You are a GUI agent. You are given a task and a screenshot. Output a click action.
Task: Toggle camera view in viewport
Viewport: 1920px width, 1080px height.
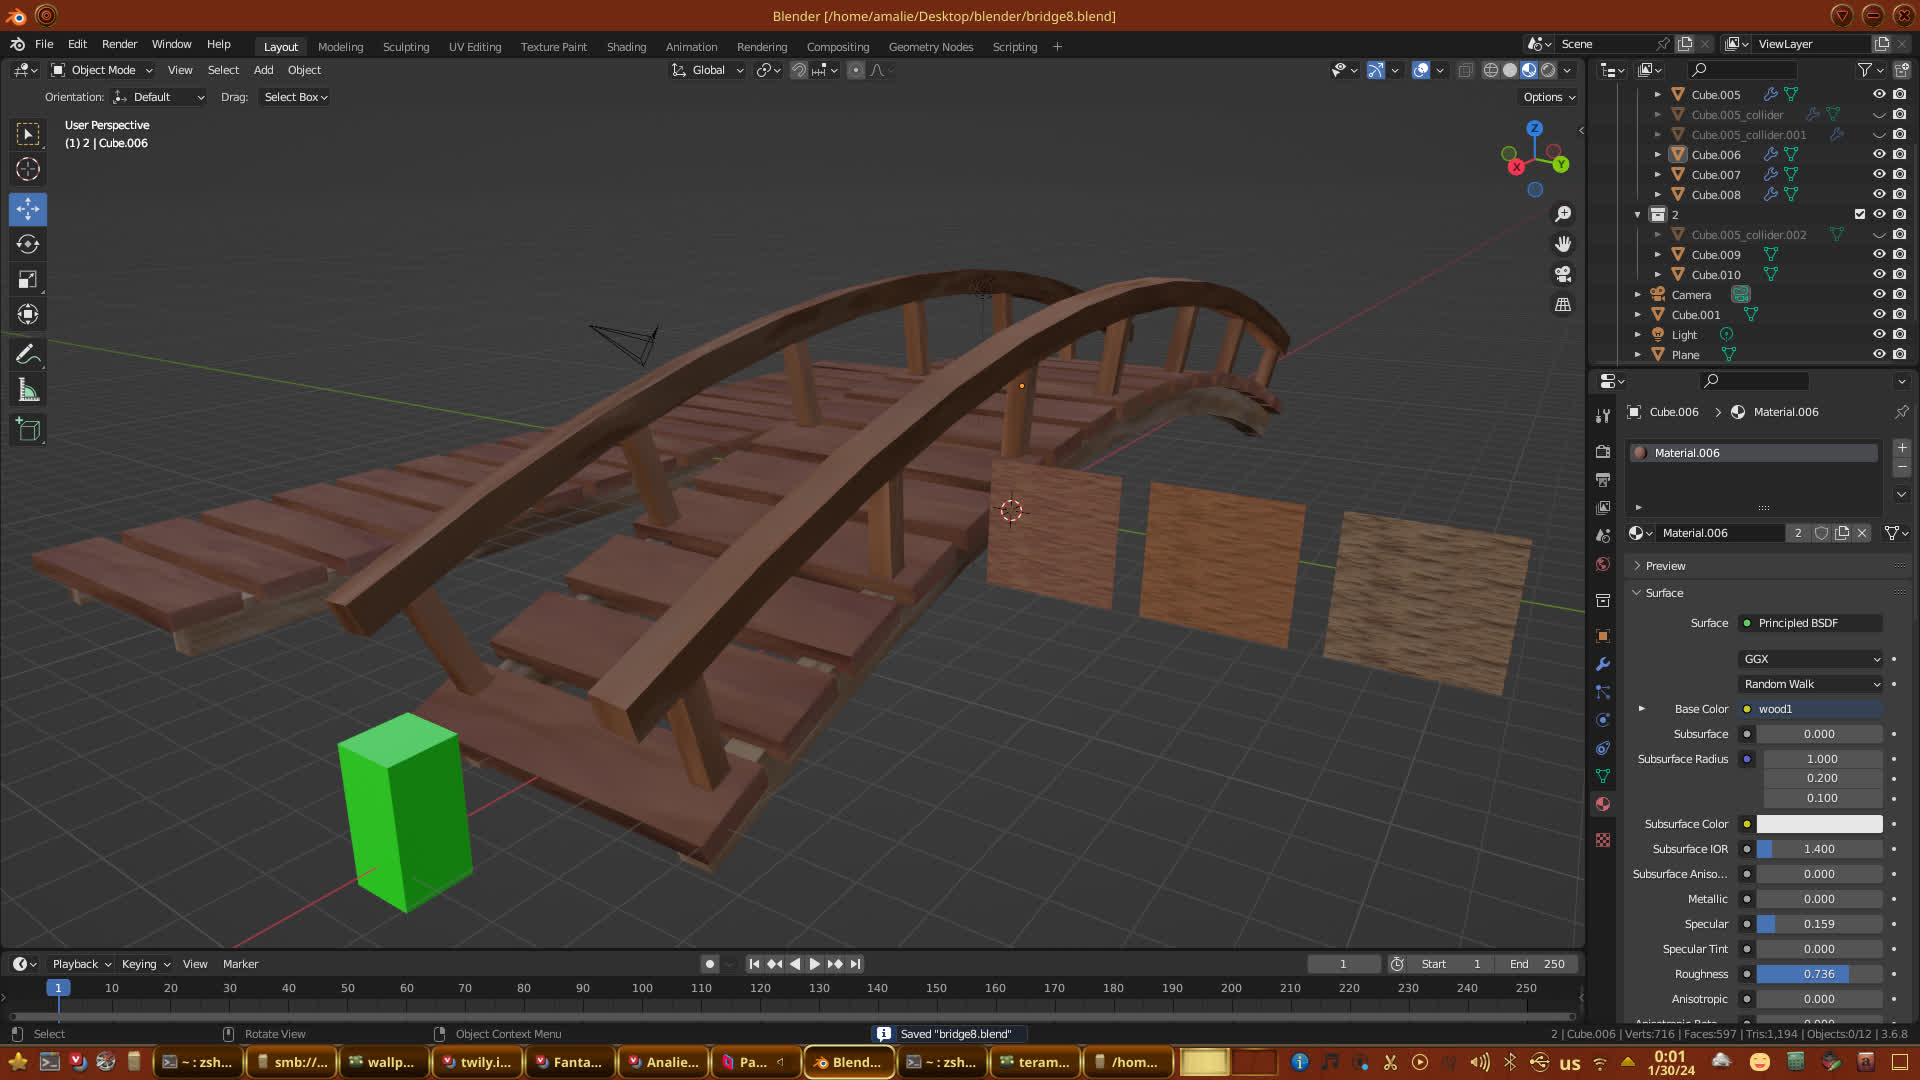[1563, 274]
